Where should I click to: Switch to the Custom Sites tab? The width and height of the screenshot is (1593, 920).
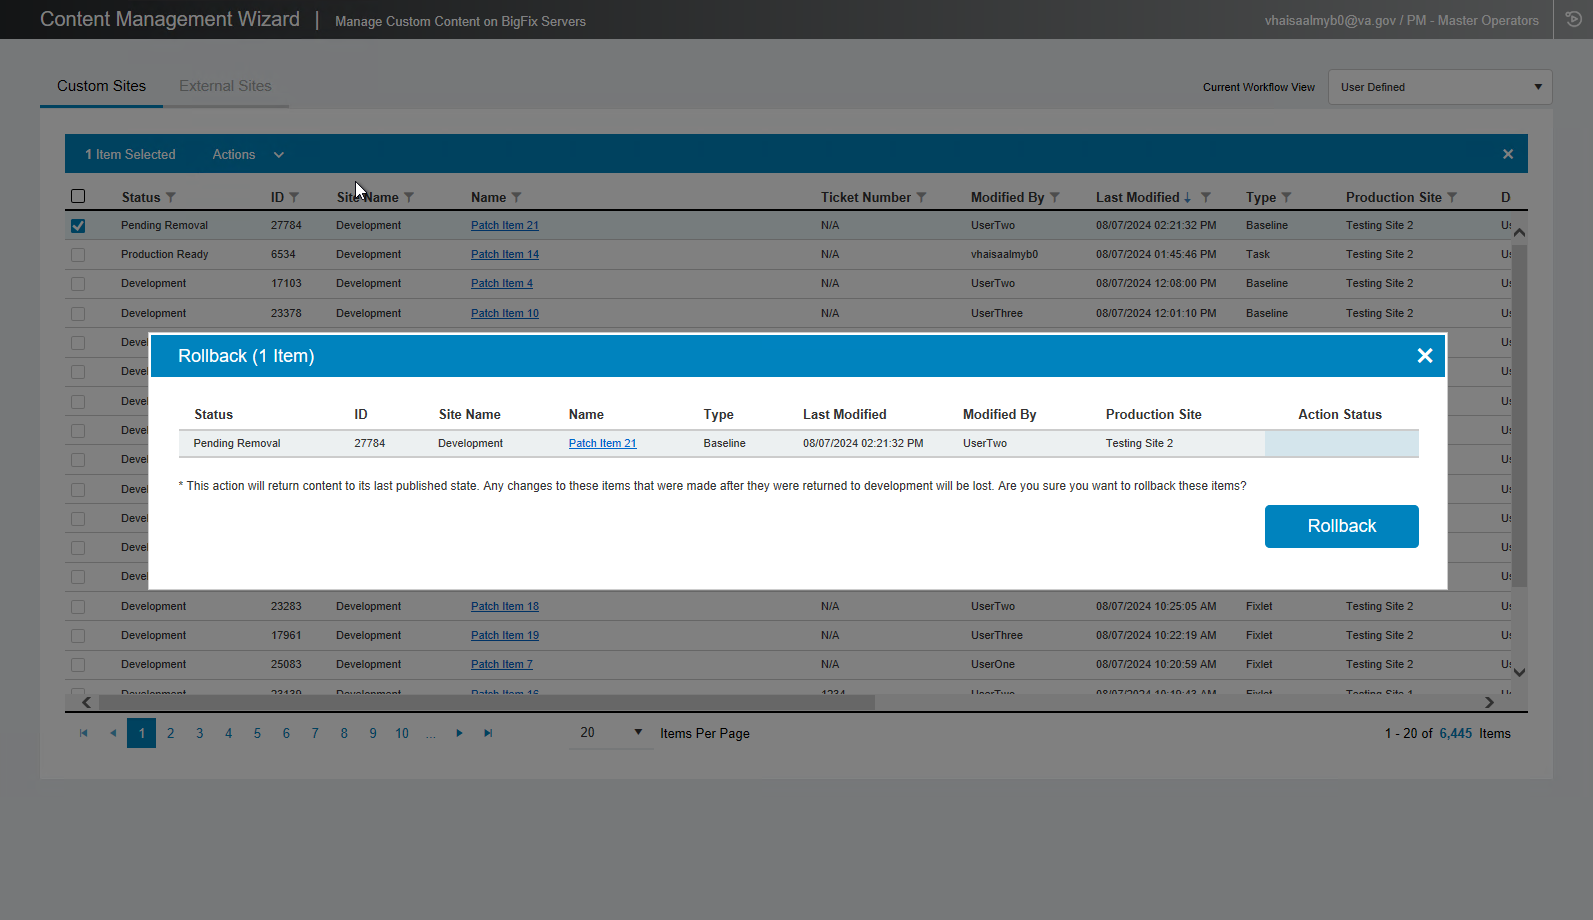101,86
